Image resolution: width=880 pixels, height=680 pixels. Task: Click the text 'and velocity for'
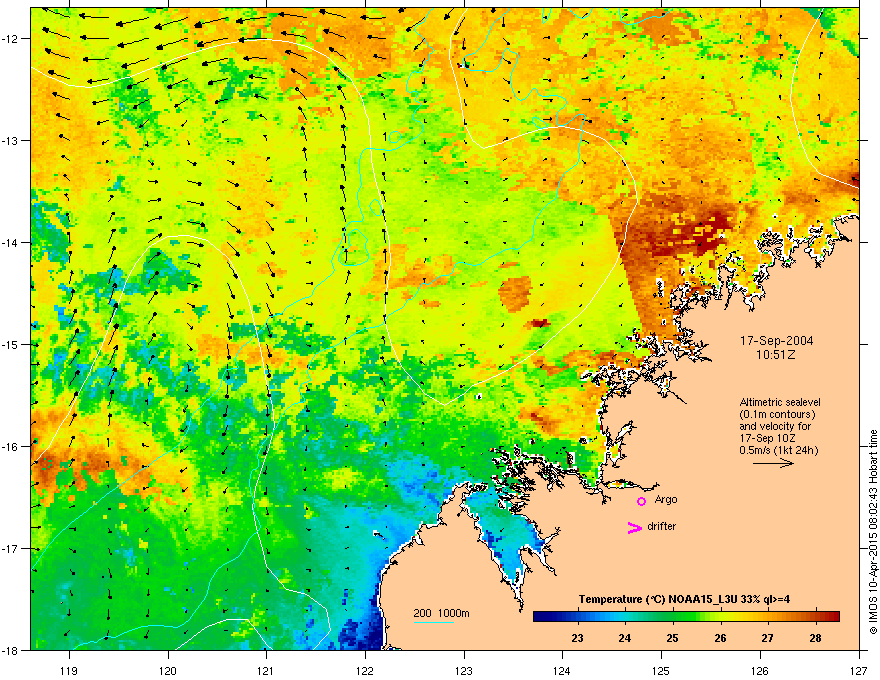tap(775, 426)
